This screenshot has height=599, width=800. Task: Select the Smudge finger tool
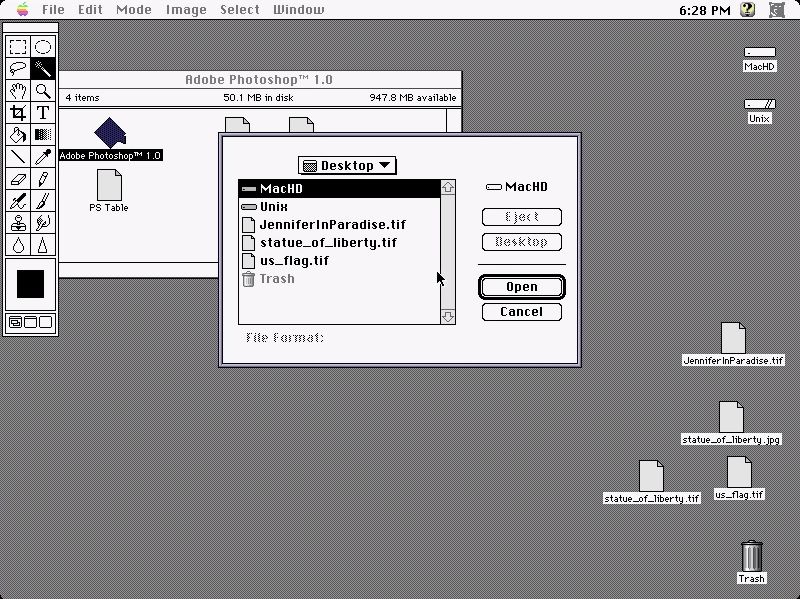[43, 222]
